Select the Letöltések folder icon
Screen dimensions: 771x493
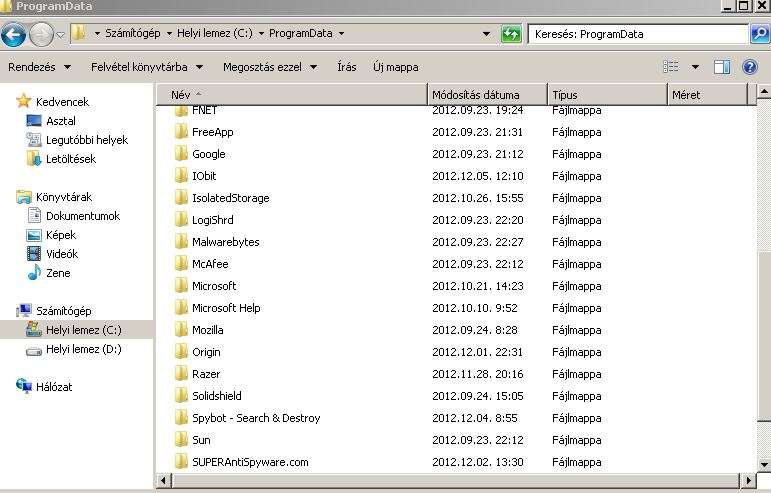[33, 159]
